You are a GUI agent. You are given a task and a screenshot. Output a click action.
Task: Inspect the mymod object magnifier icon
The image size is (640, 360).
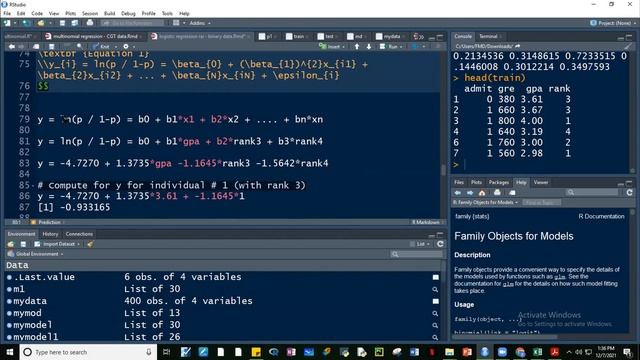[x=436, y=313]
